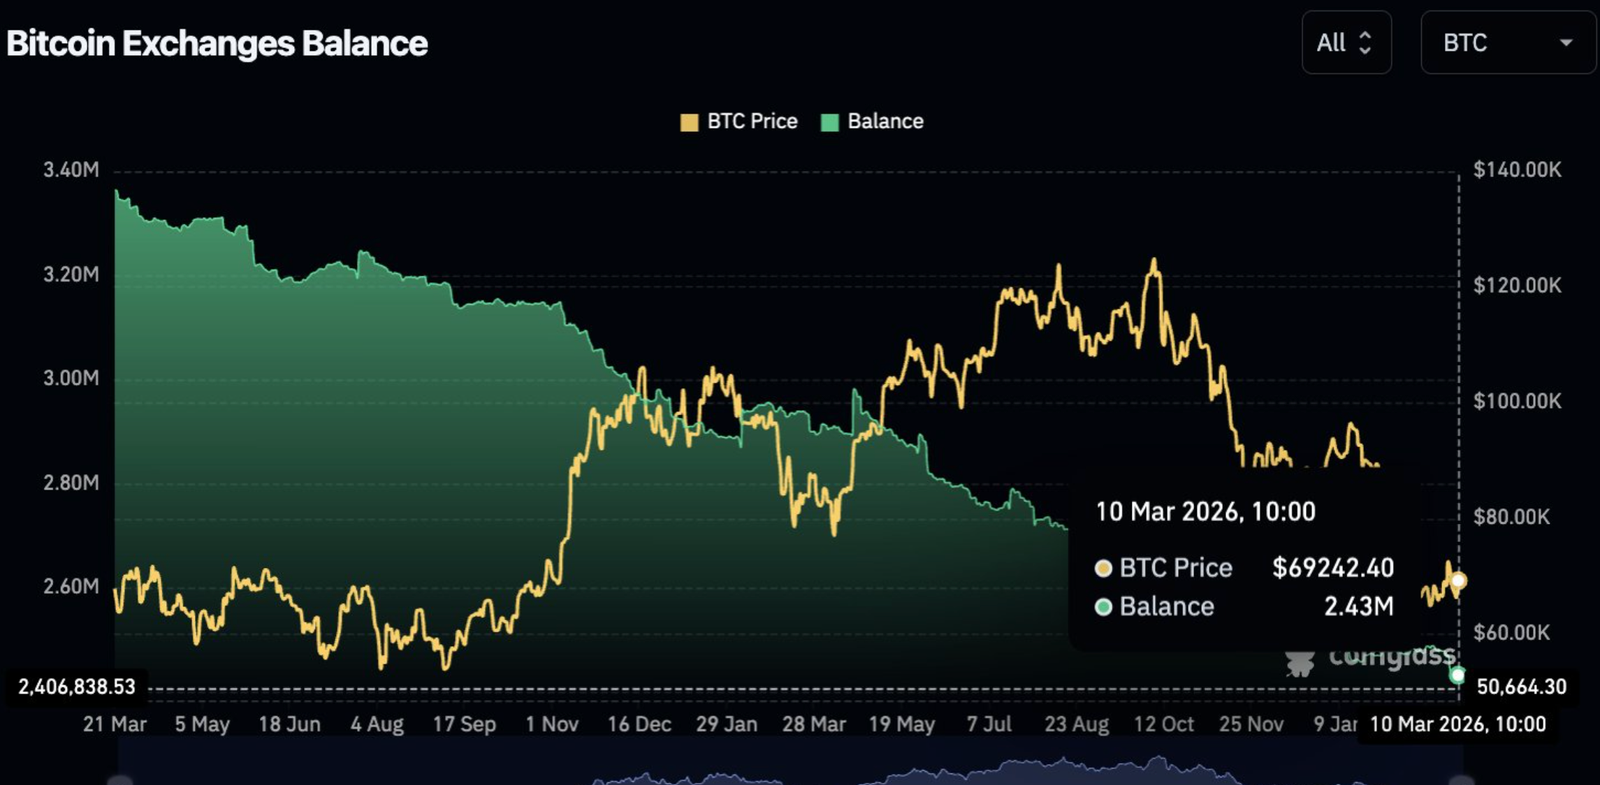The width and height of the screenshot is (1600, 785).
Task: Toggle the BTC Price legend series
Action: tap(751, 122)
